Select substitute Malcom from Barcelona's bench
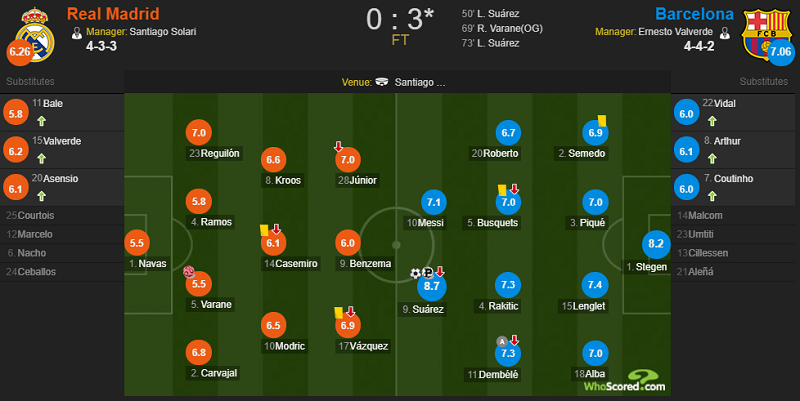 tap(733, 215)
